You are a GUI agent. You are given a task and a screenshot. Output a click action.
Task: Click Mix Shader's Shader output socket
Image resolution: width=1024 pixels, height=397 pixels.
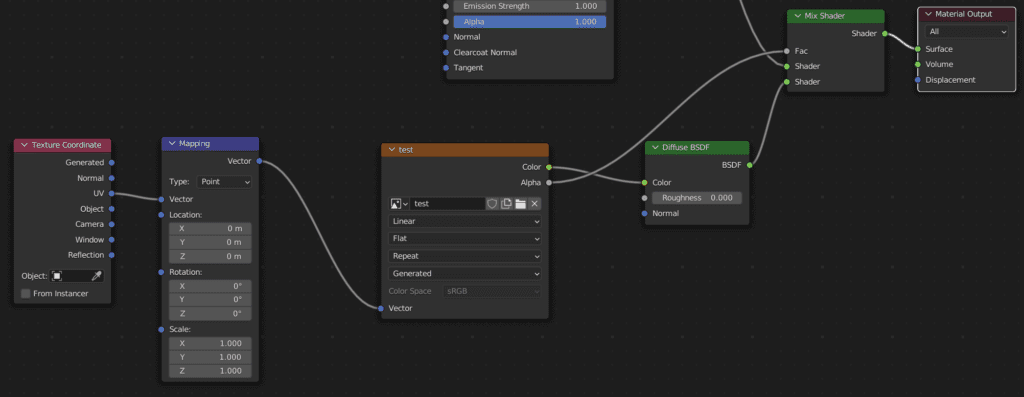click(x=885, y=33)
